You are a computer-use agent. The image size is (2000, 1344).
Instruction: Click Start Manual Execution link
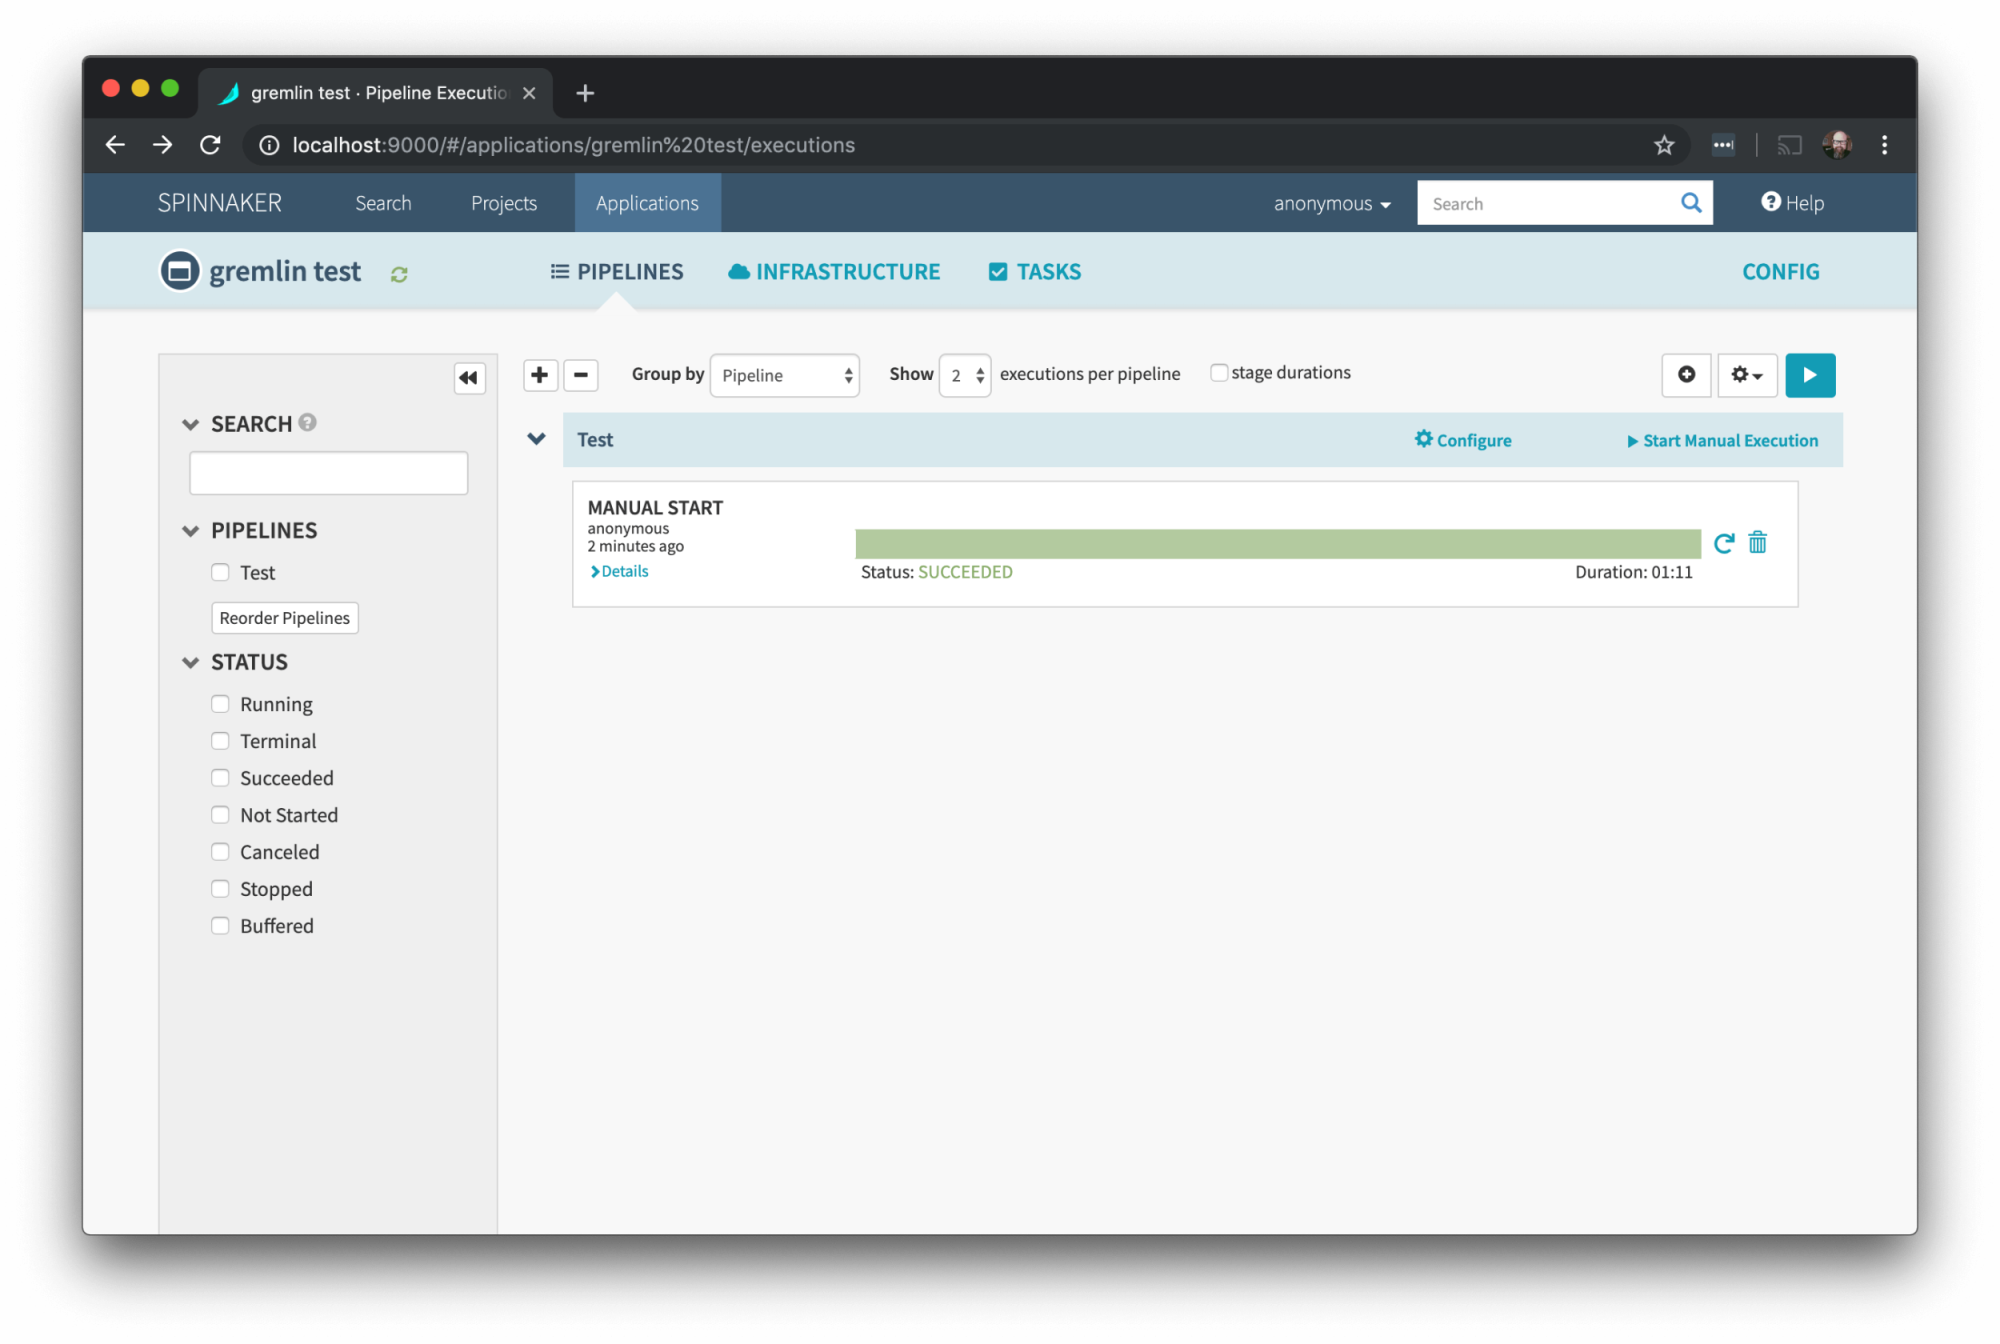[1723, 438]
